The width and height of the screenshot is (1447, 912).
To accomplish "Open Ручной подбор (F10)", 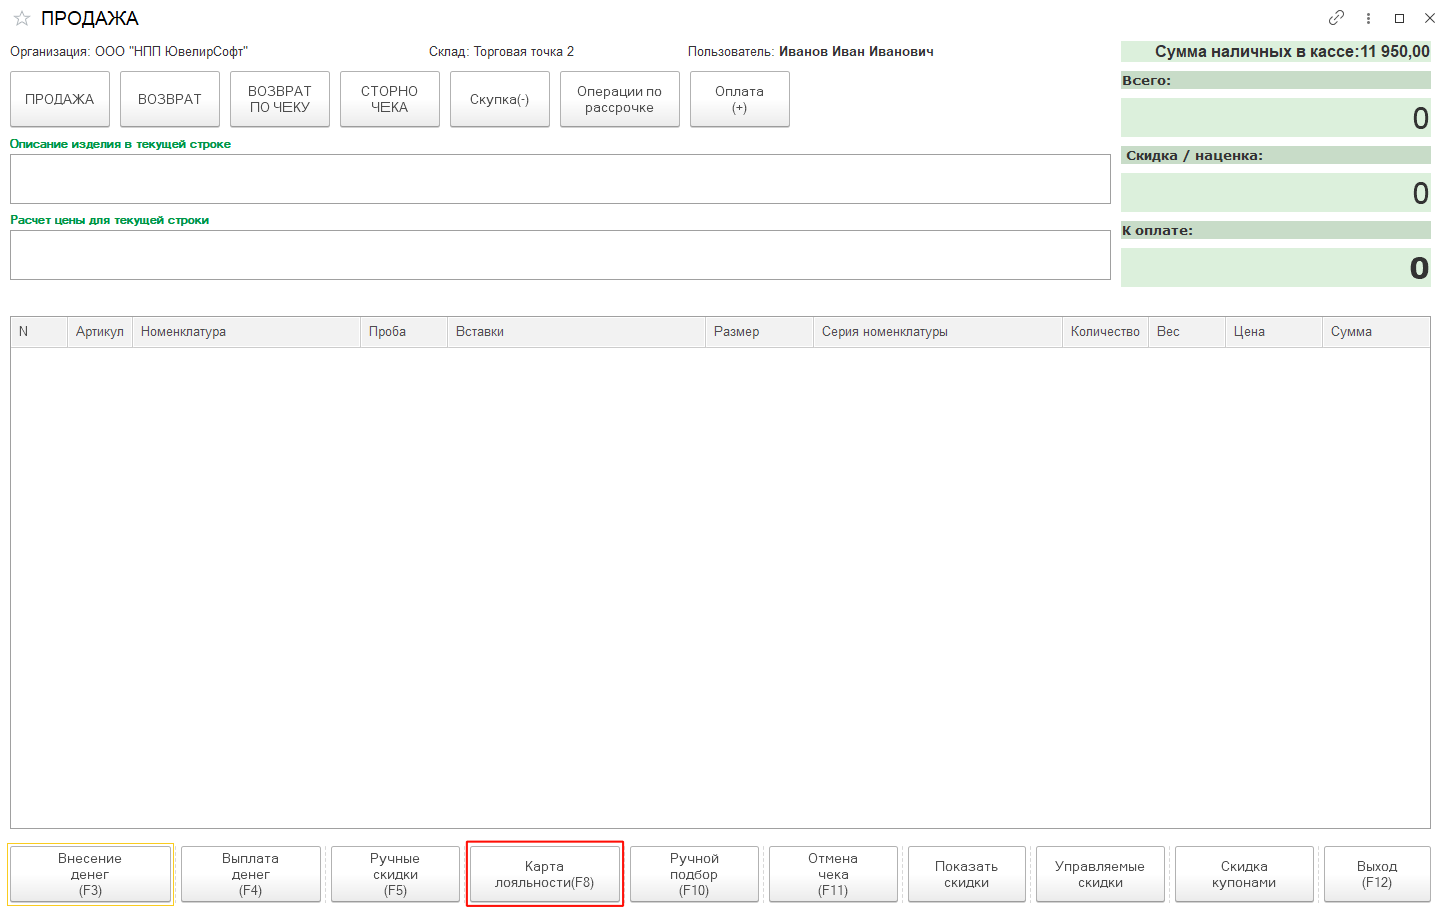I will click(x=694, y=874).
